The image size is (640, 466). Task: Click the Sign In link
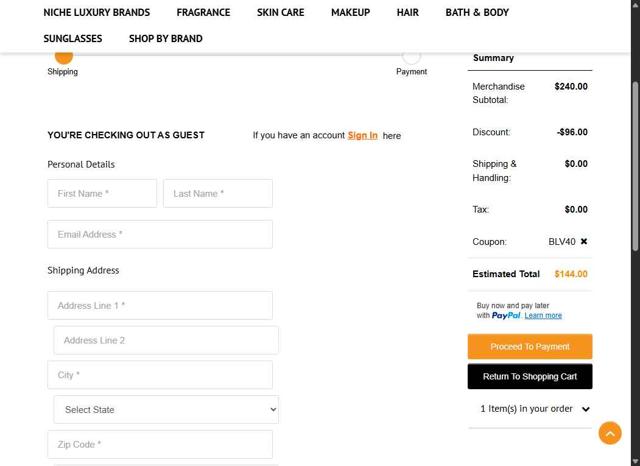(362, 135)
